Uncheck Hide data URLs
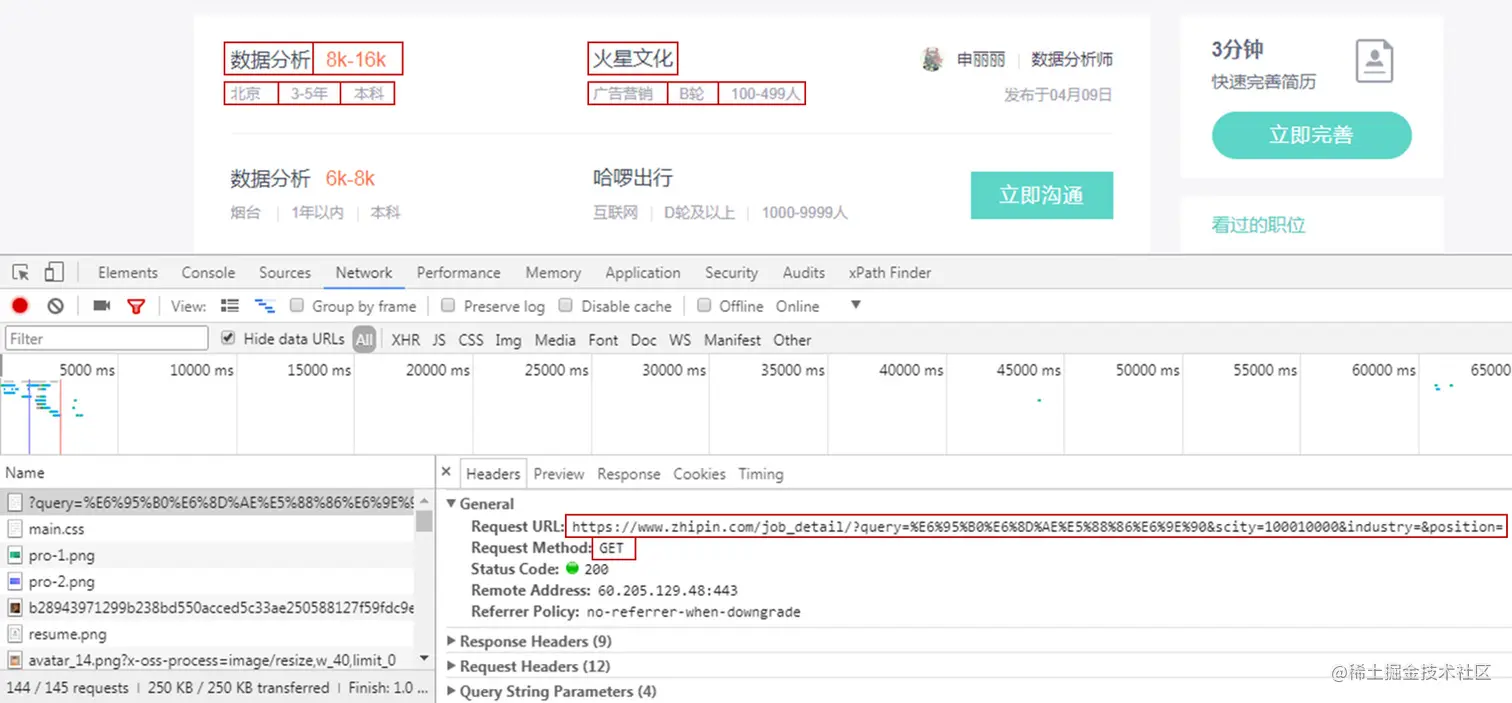This screenshot has width=1512, height=703. pyautogui.click(x=228, y=338)
